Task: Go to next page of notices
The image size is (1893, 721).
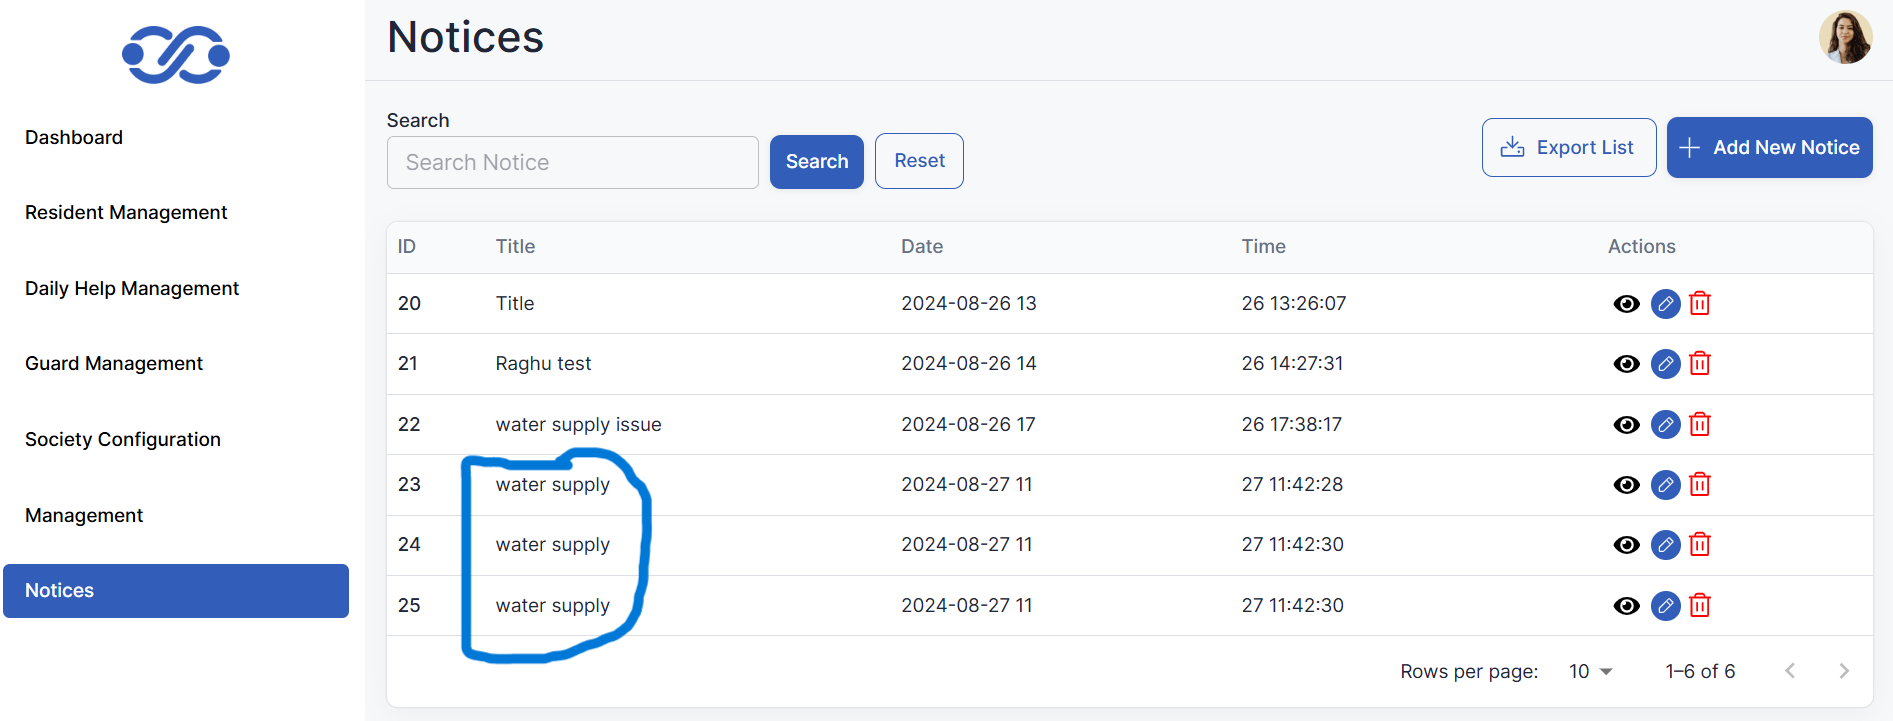Action: (x=1843, y=672)
